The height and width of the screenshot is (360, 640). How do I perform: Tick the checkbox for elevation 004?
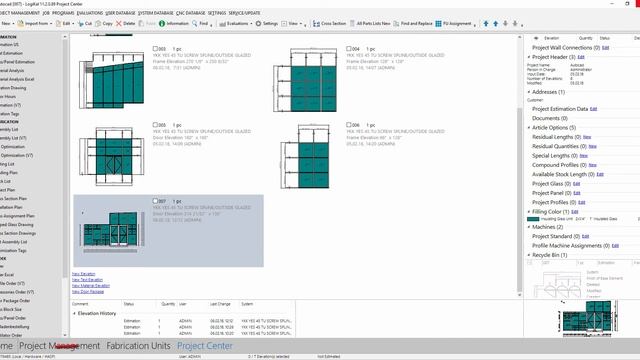tap(349, 49)
